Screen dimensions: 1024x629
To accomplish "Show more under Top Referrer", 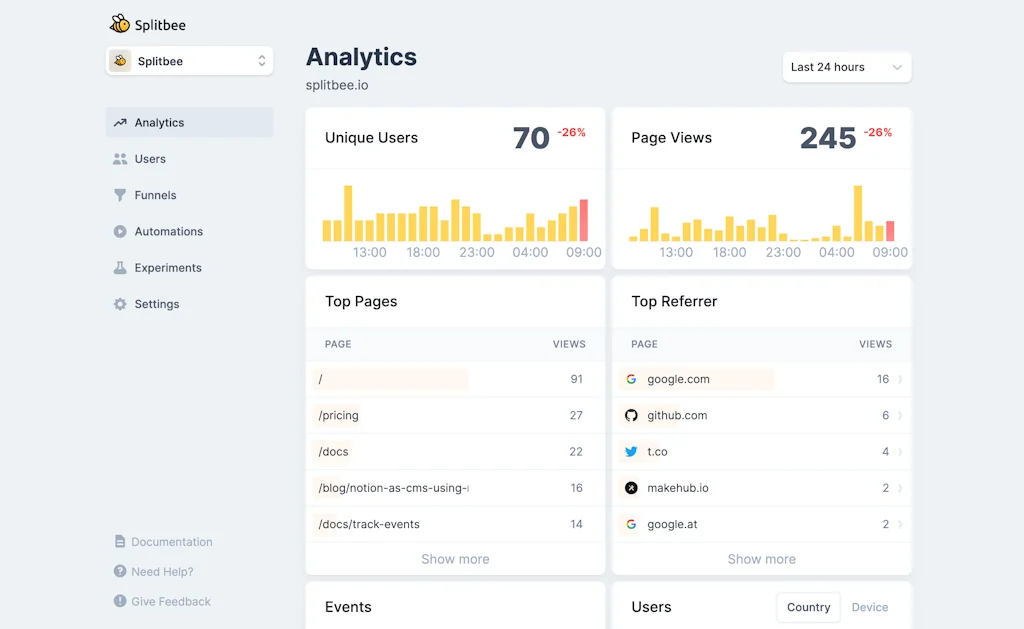I will pos(761,559).
